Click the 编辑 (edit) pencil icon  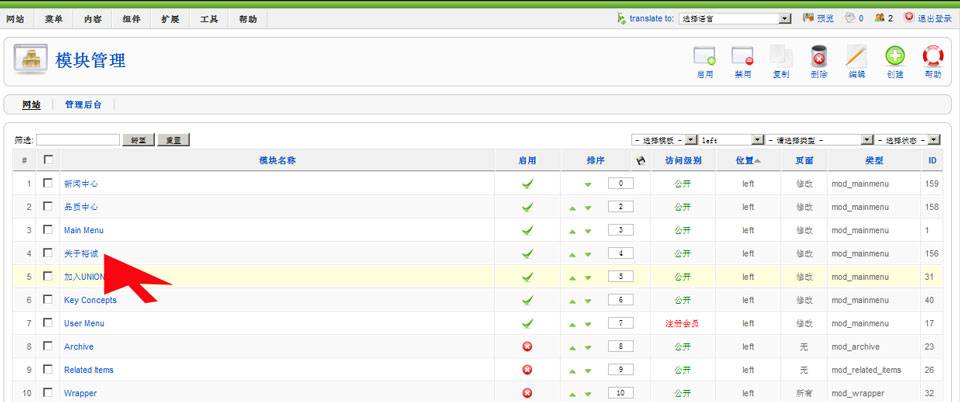point(857,56)
